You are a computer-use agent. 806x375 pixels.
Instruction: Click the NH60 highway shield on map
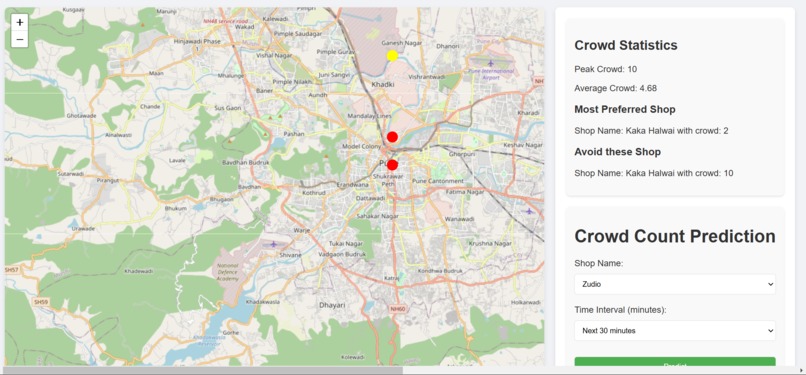click(x=398, y=309)
